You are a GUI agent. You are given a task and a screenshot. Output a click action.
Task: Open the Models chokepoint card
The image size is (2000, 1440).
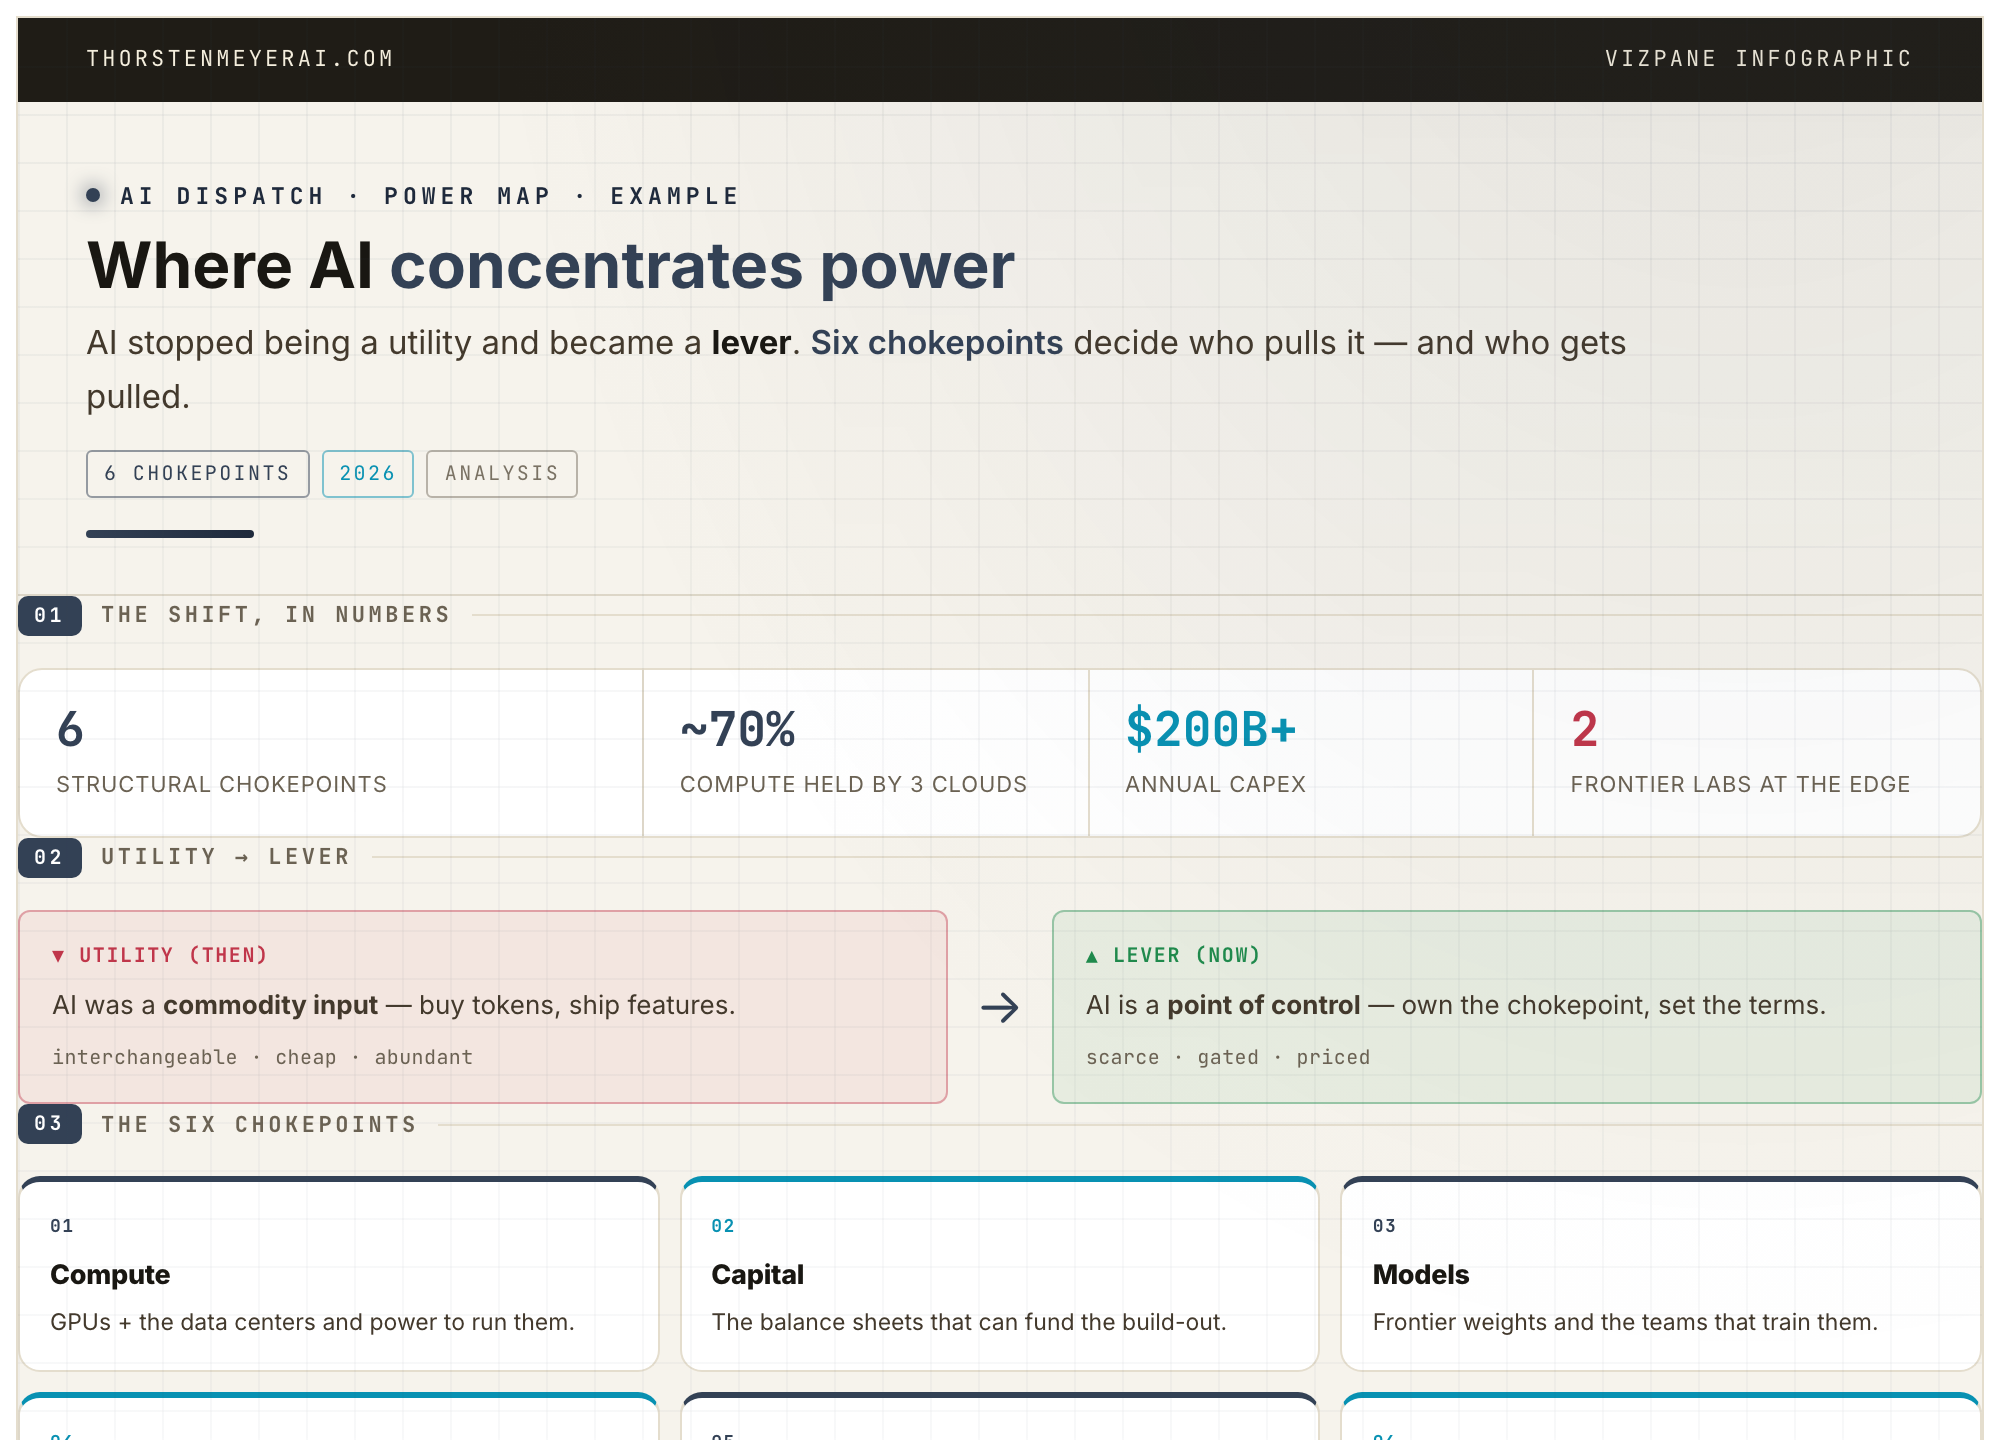(1661, 1274)
